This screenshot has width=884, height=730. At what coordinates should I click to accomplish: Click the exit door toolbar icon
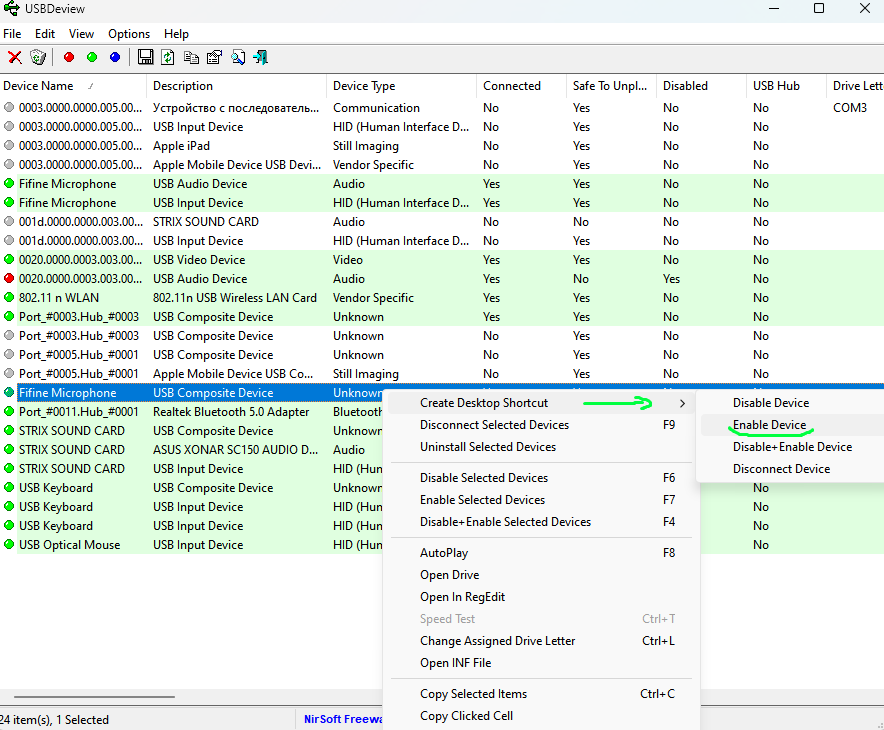click(260, 57)
